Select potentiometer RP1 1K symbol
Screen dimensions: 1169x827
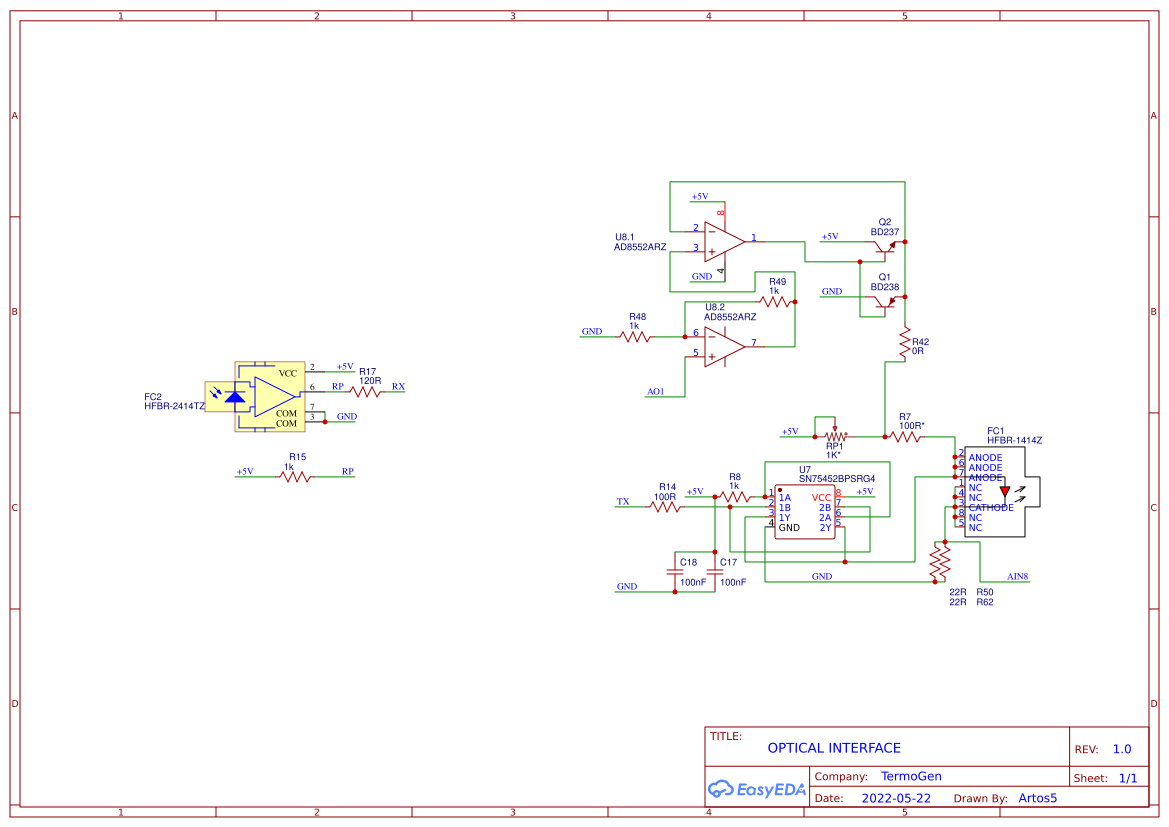pyautogui.click(x=833, y=437)
